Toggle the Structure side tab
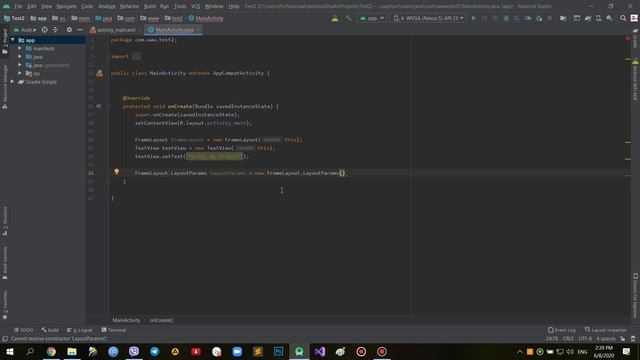640x360 pixels. (5, 221)
